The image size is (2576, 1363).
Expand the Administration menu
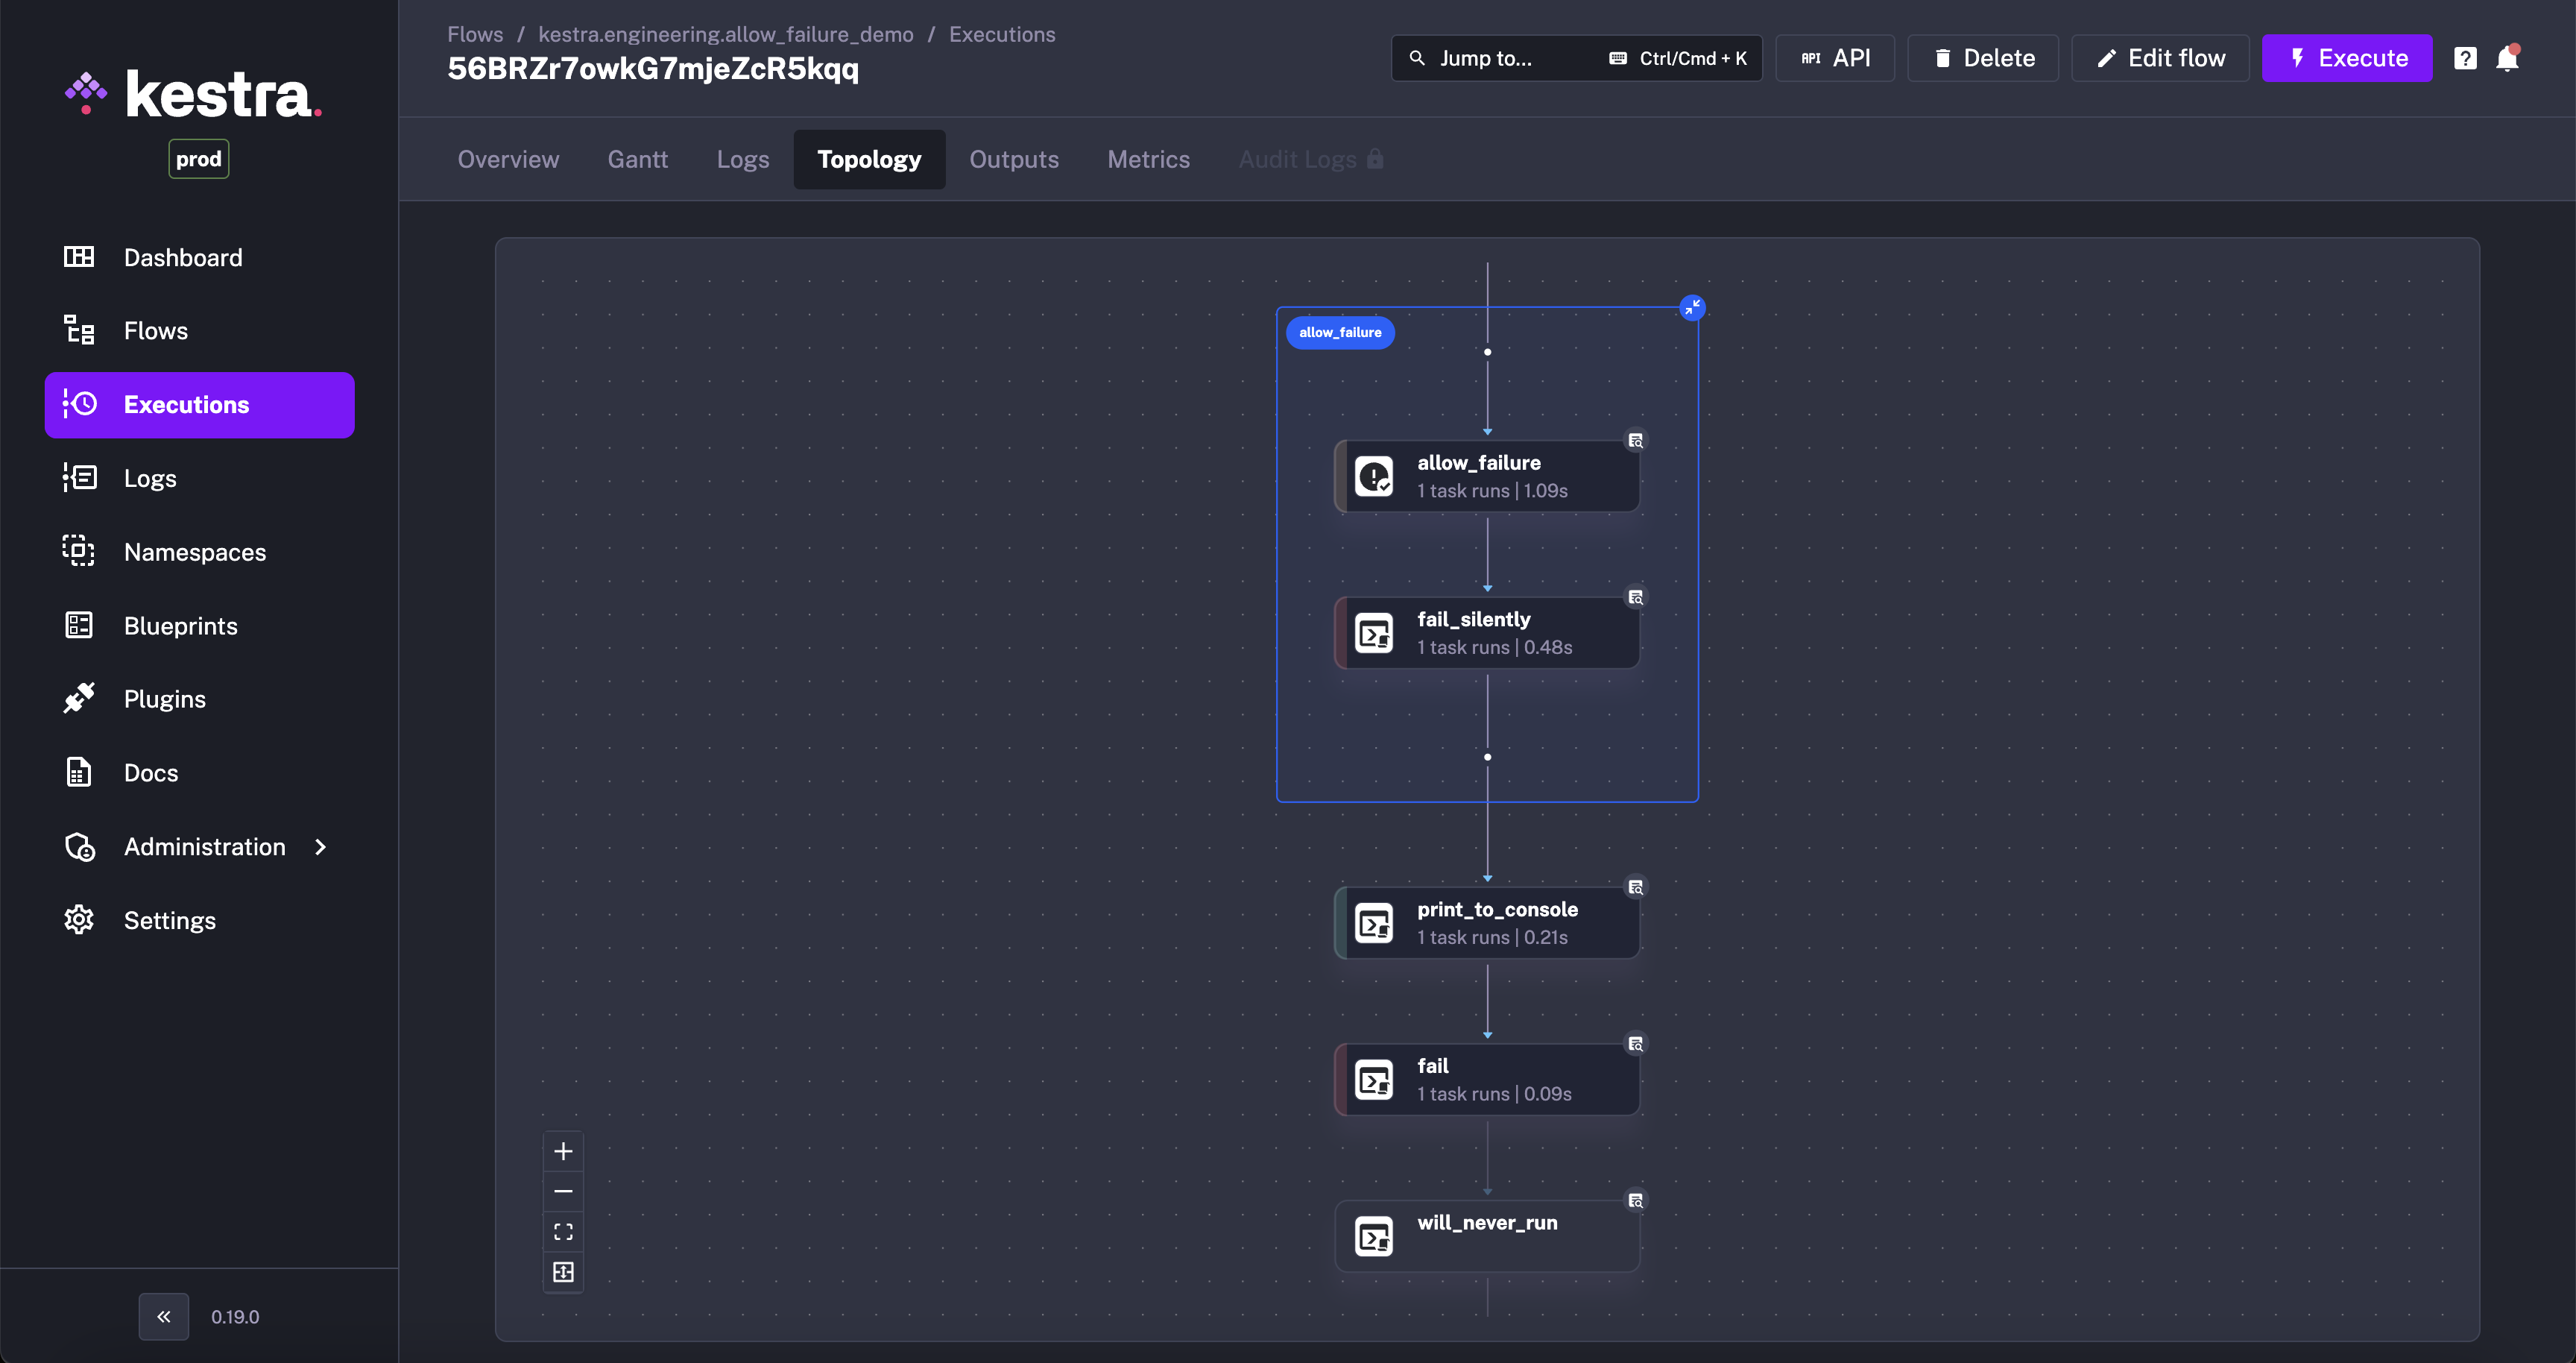(x=204, y=846)
